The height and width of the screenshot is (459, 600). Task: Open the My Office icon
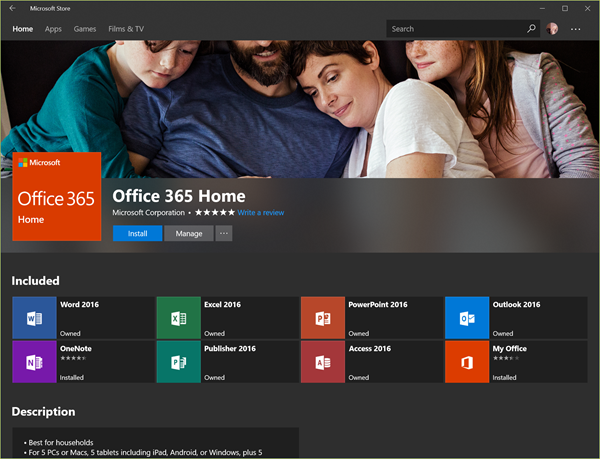coord(466,362)
